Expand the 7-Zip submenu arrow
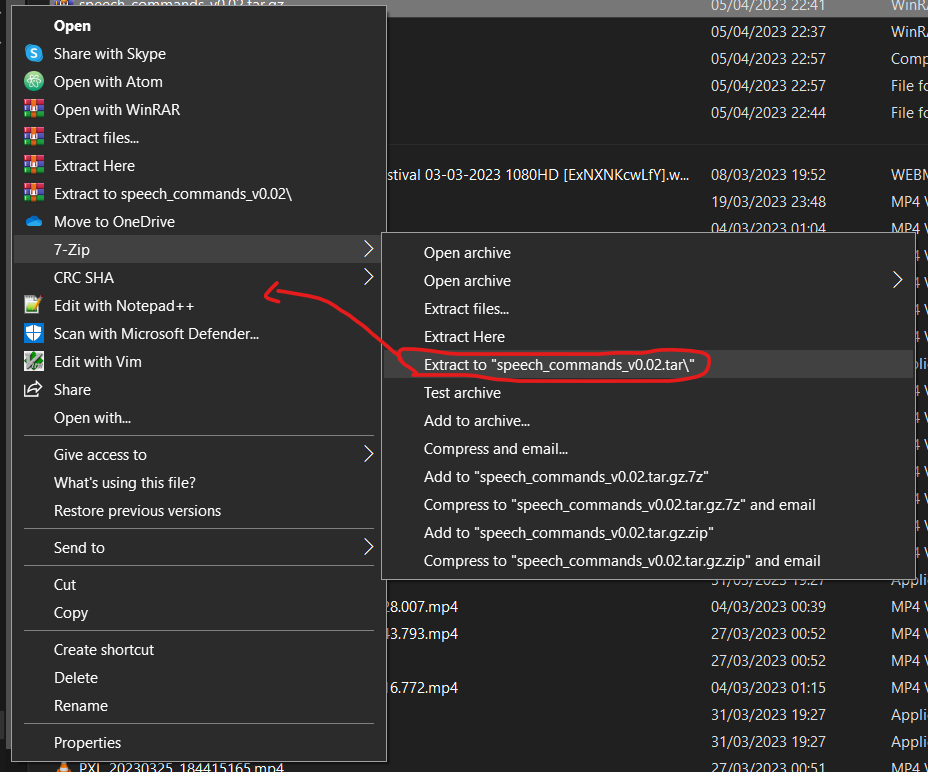Image resolution: width=928 pixels, height=772 pixels. coord(368,249)
